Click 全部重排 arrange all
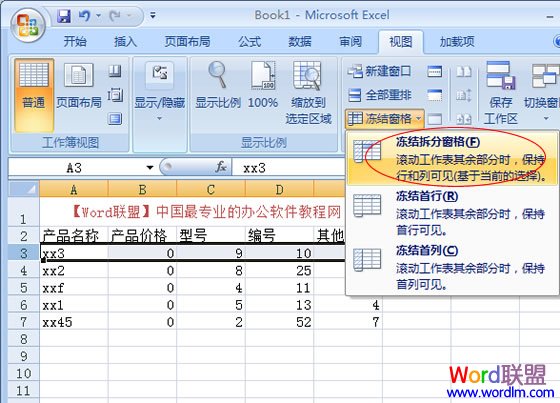This screenshot has width=560, height=403. tap(379, 95)
